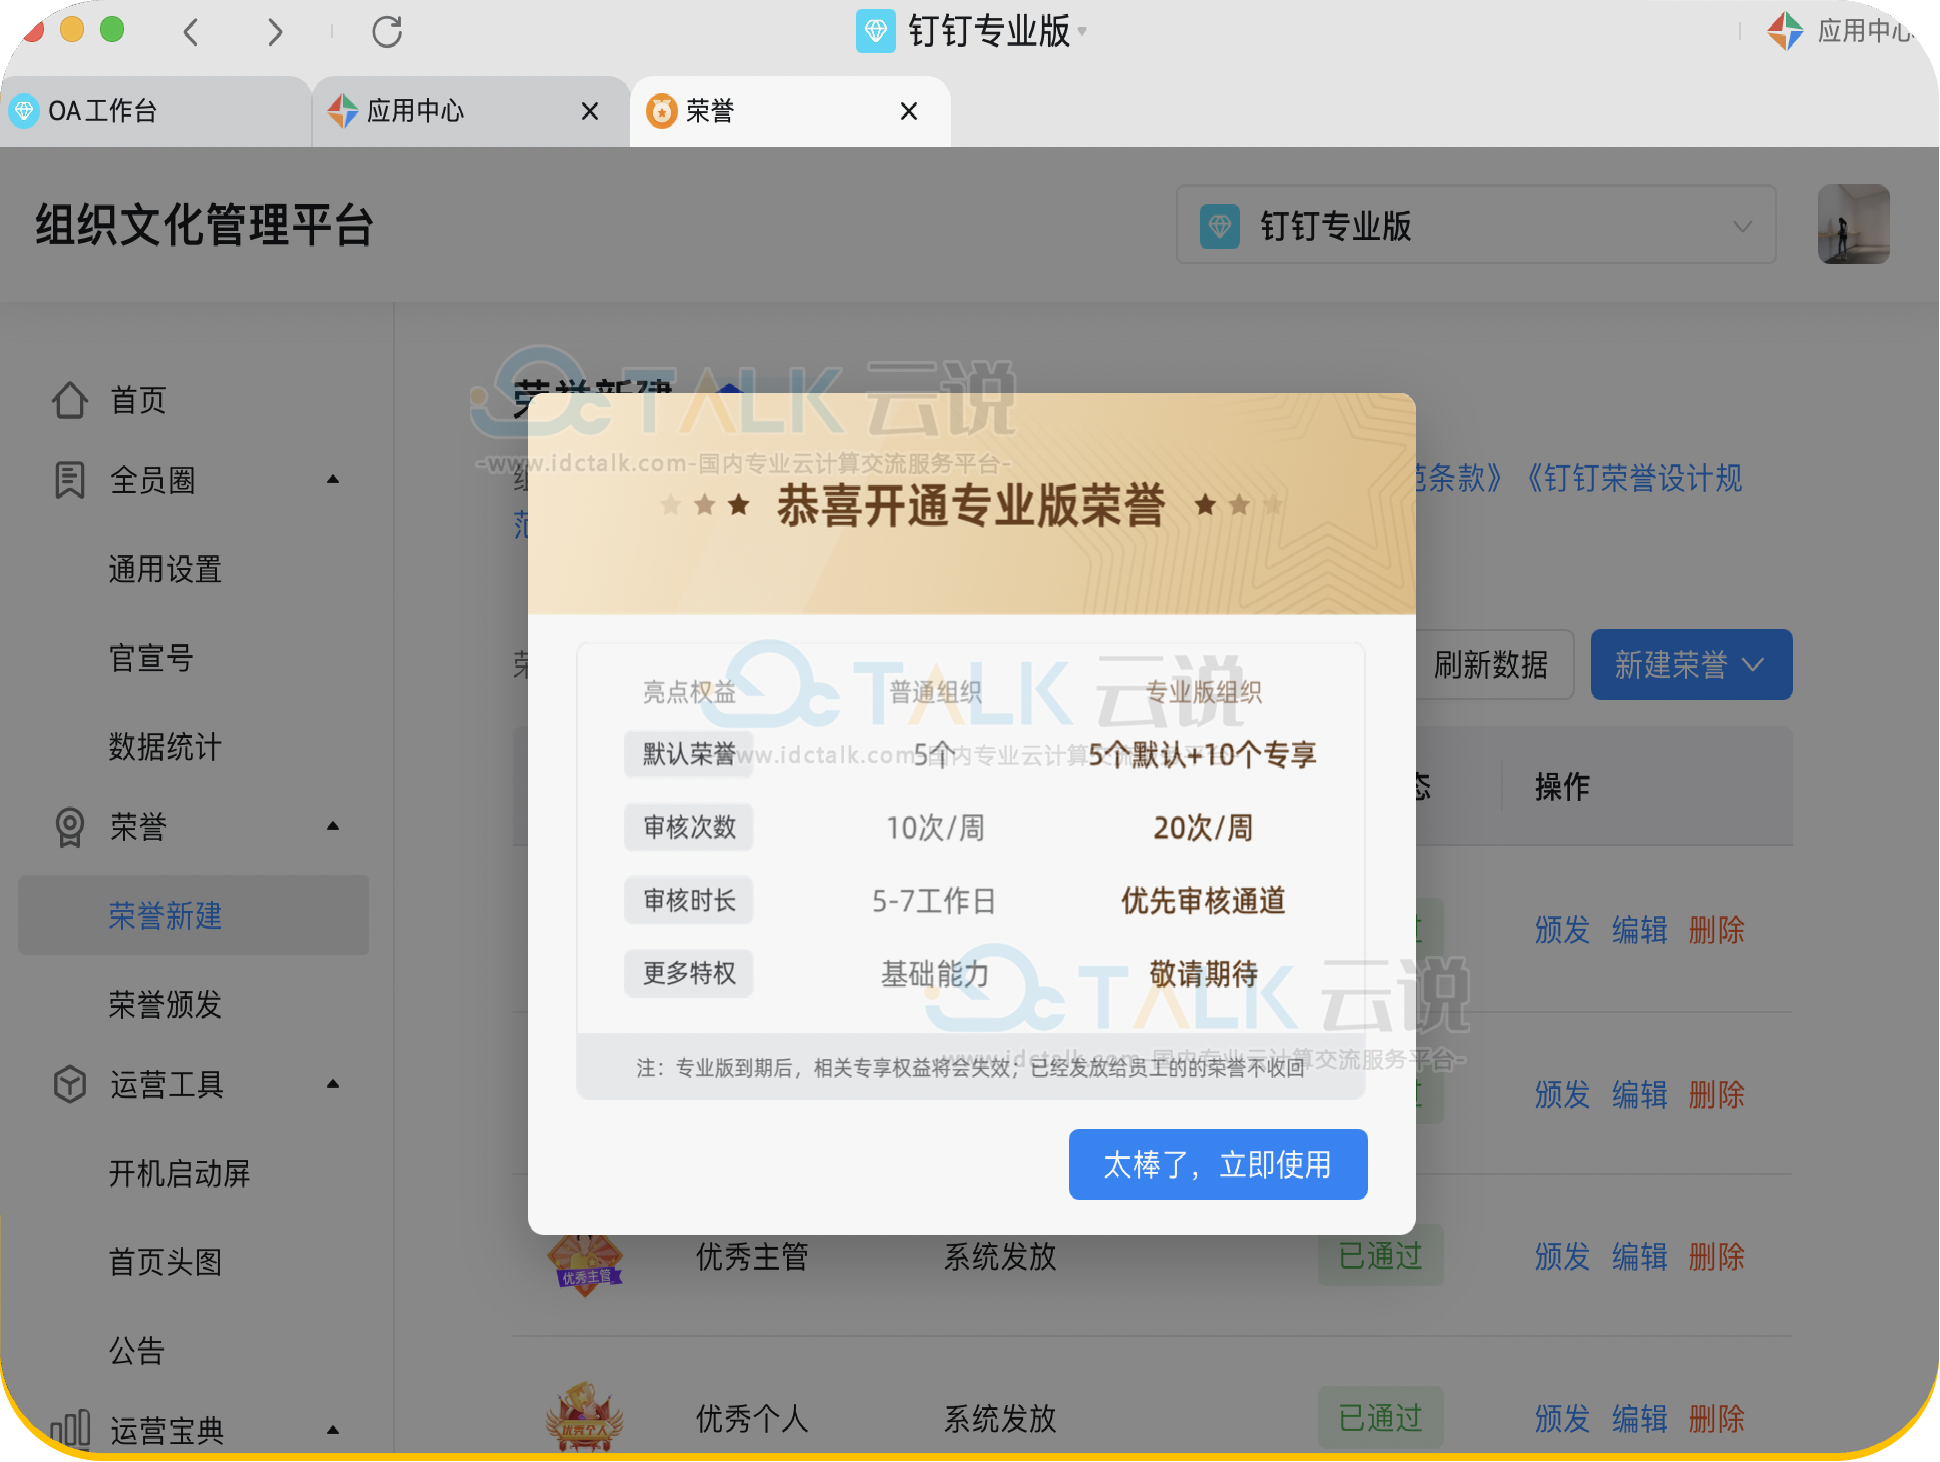Click 已通过 status in 优秀主管 row
This screenshot has height=1462, width=1940.
coord(1380,1256)
